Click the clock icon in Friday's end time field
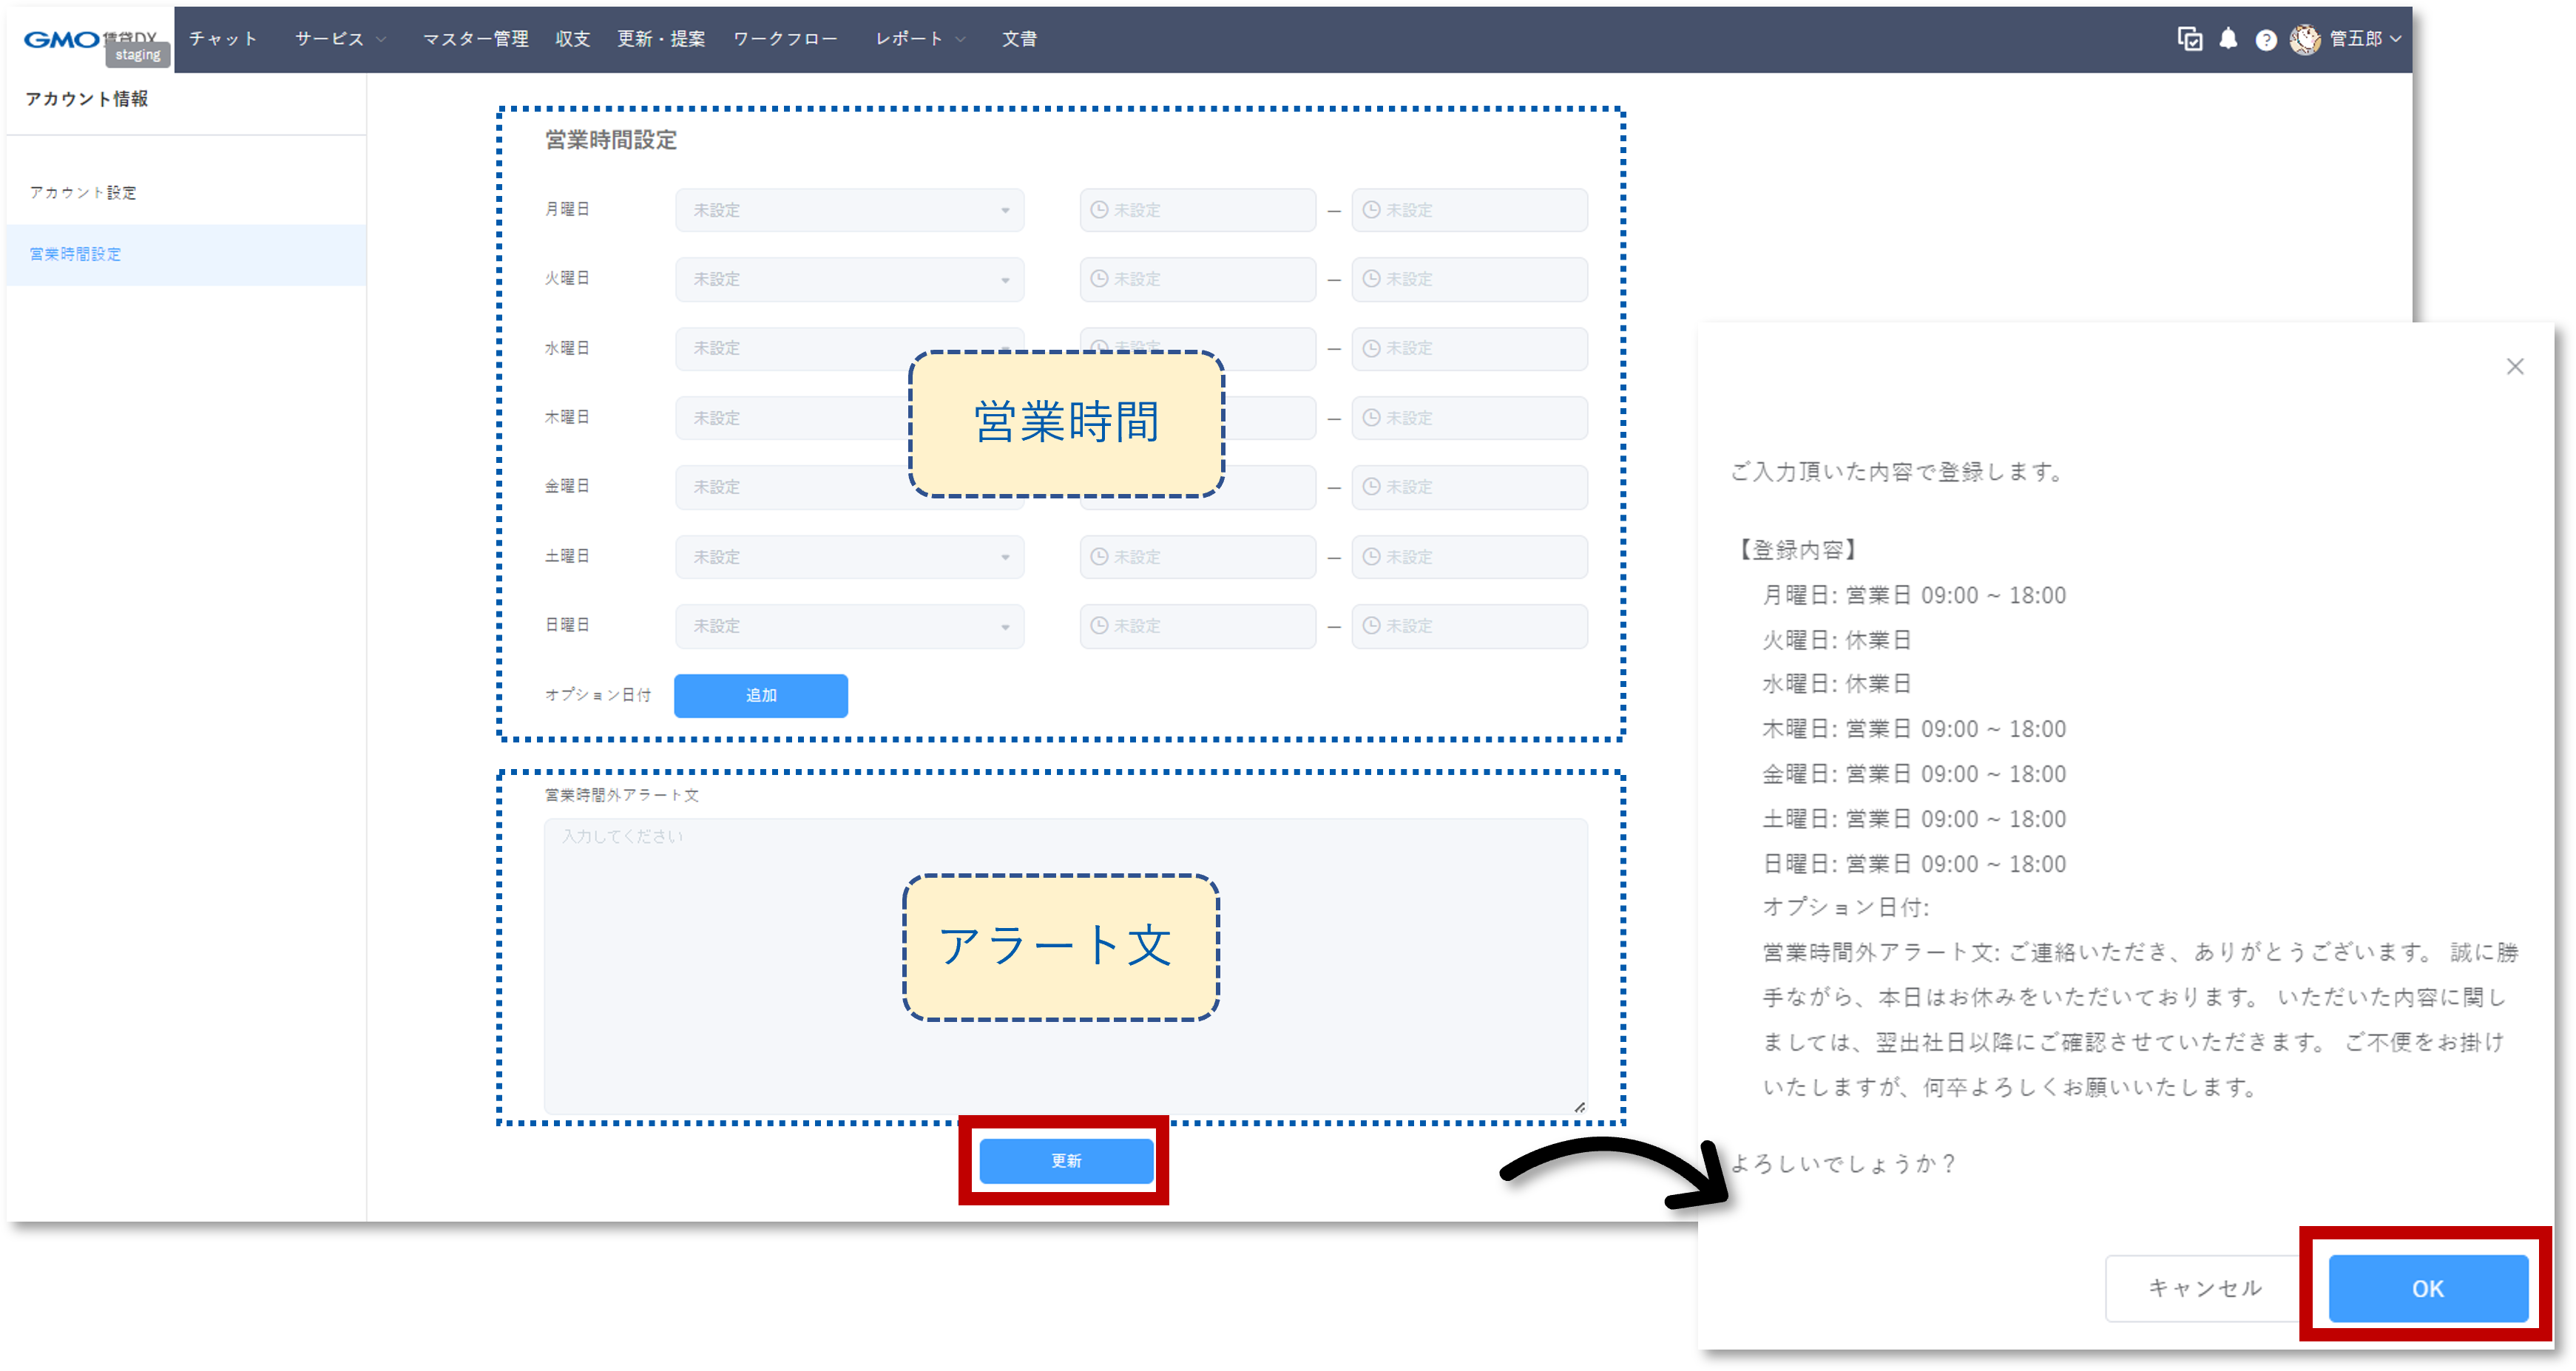 [x=1370, y=487]
